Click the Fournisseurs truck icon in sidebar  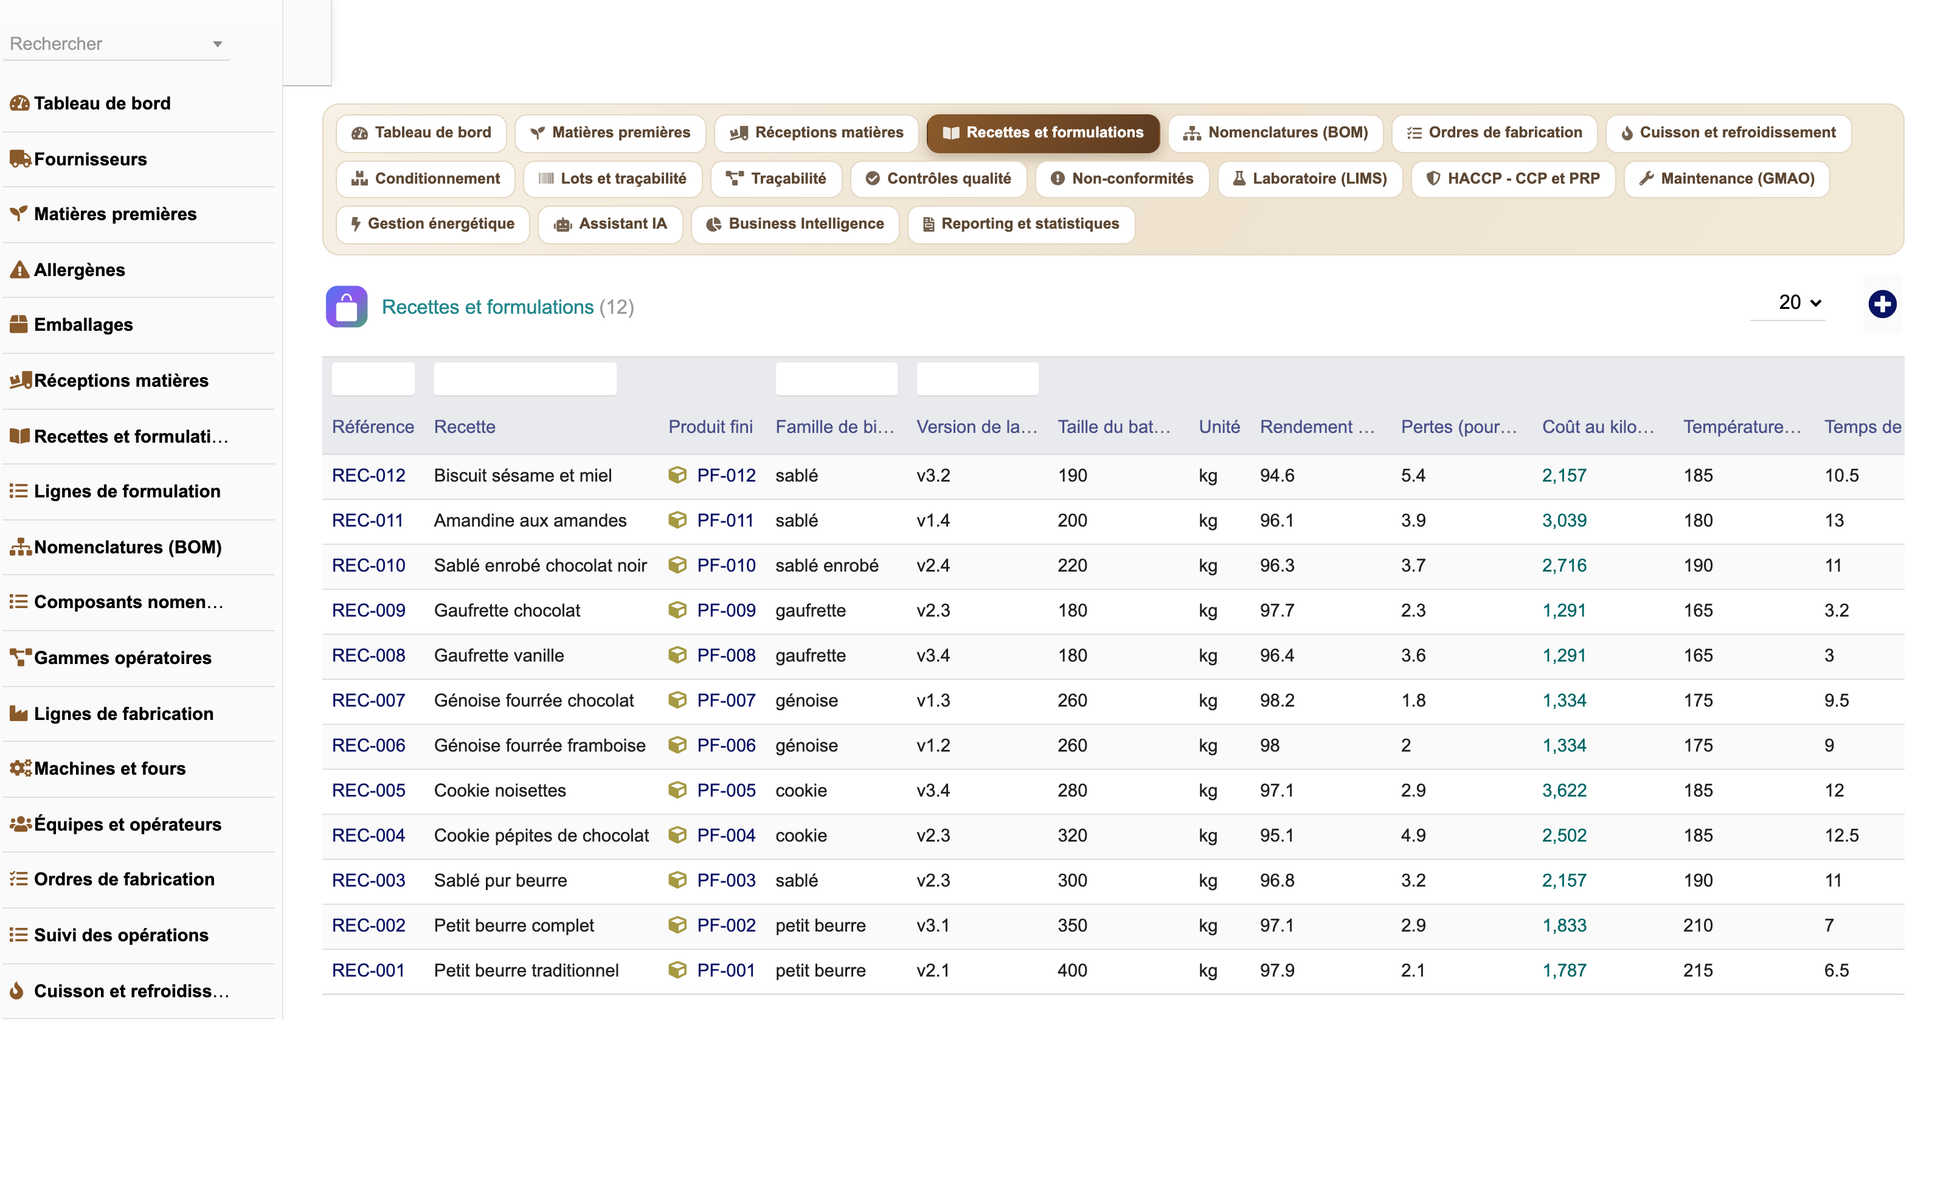point(19,159)
